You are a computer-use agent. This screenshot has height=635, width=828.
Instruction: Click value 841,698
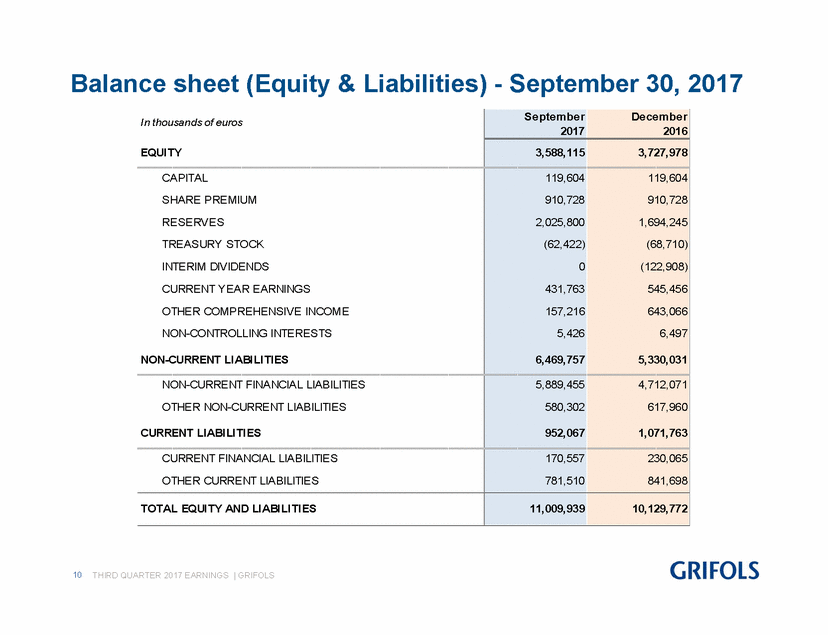click(x=667, y=481)
